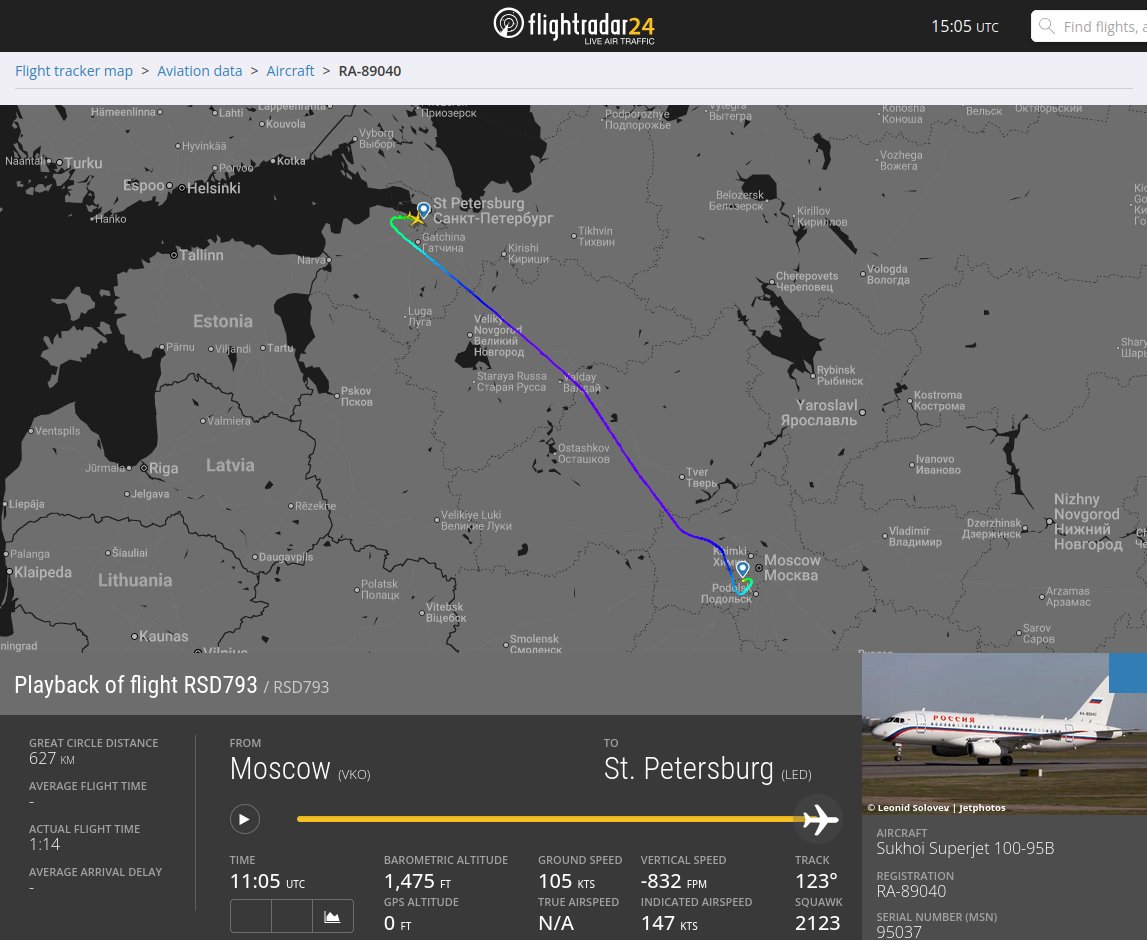Click the 95037 serial number value

[x=899, y=931]
